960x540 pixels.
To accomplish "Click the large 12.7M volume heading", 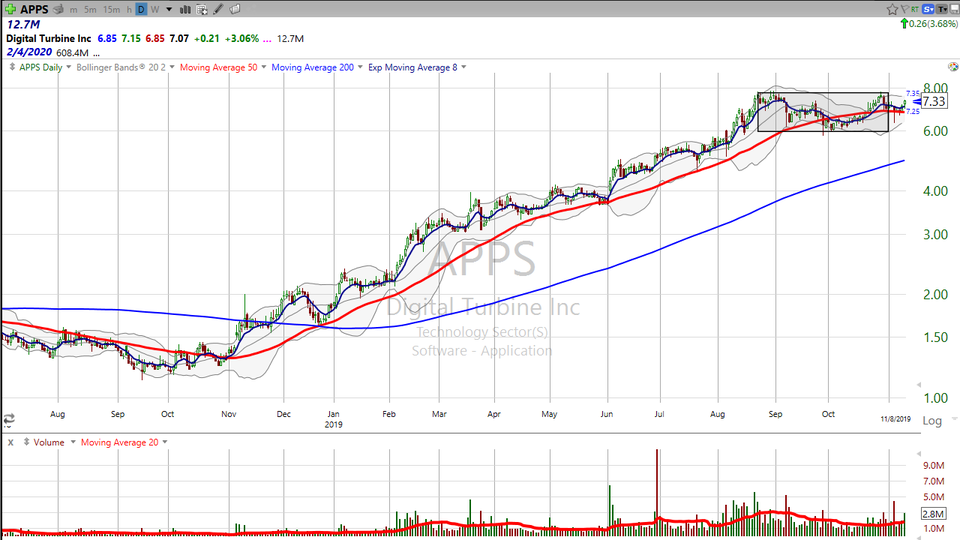I will point(23,24).
